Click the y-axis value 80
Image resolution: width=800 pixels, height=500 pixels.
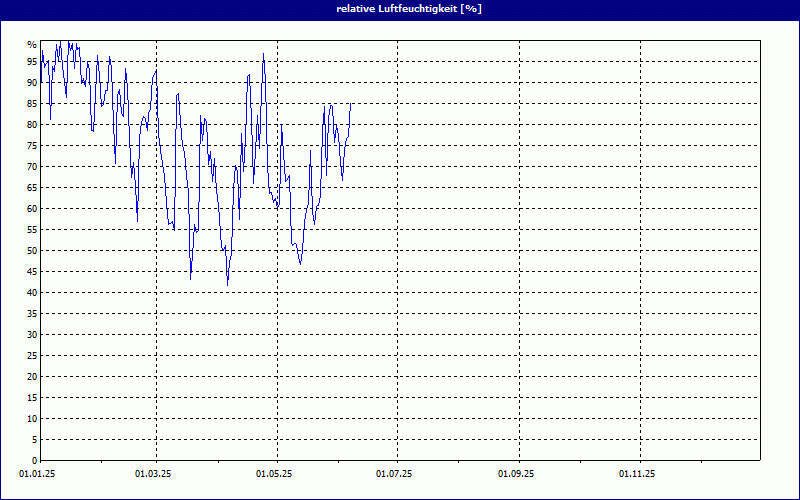[32, 124]
